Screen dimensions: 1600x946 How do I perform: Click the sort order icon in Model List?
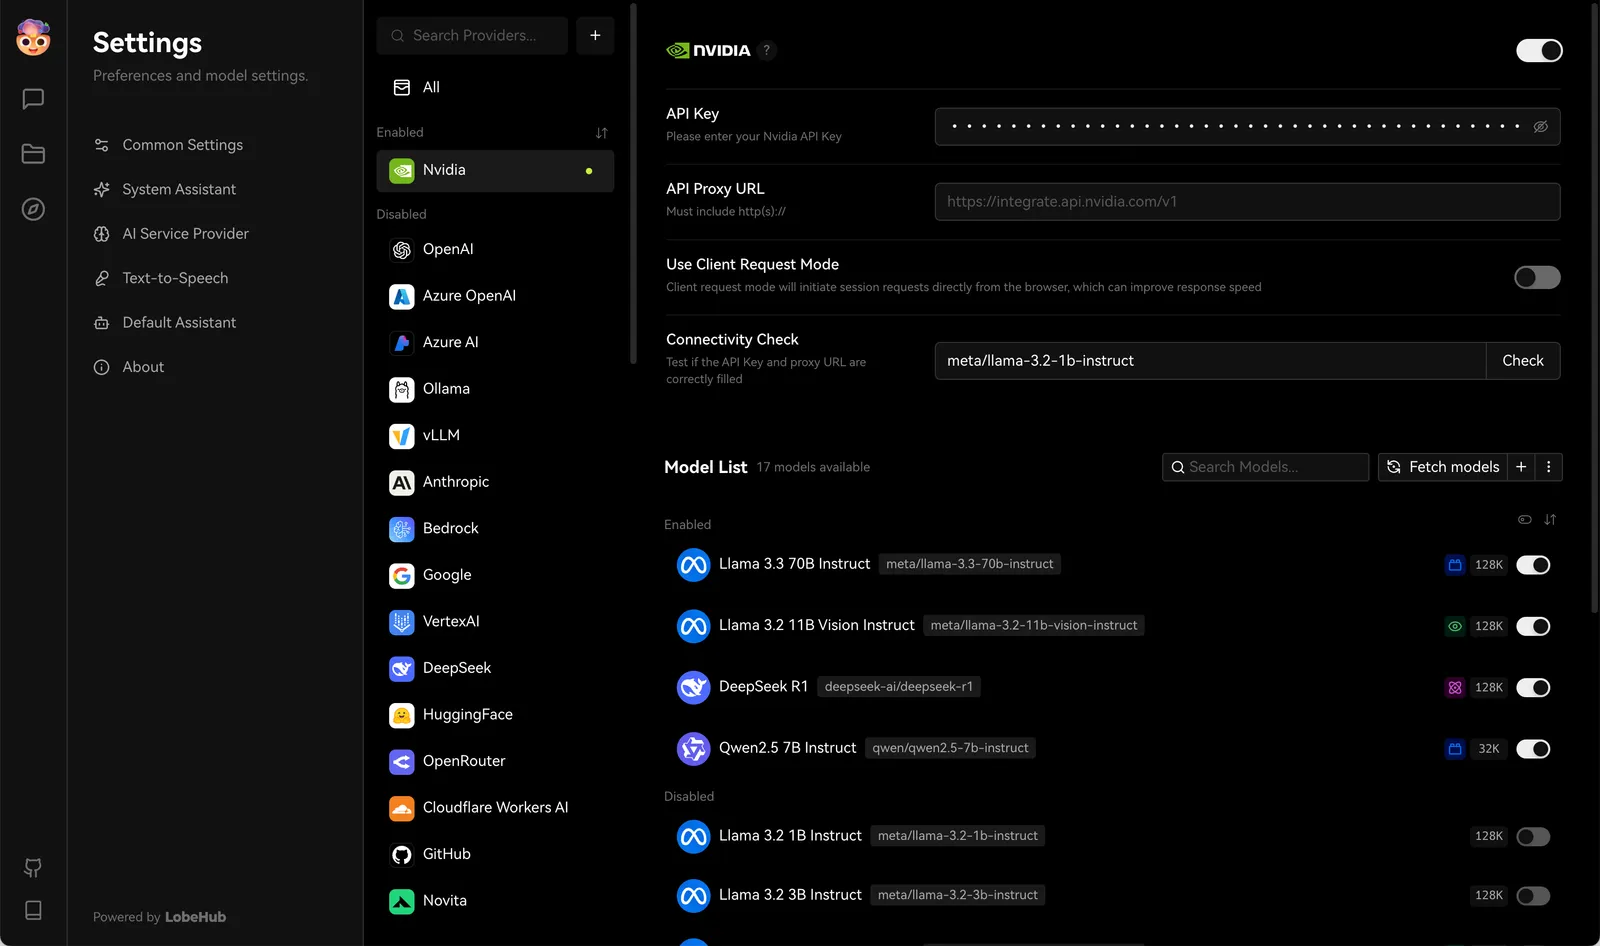[x=1551, y=520]
